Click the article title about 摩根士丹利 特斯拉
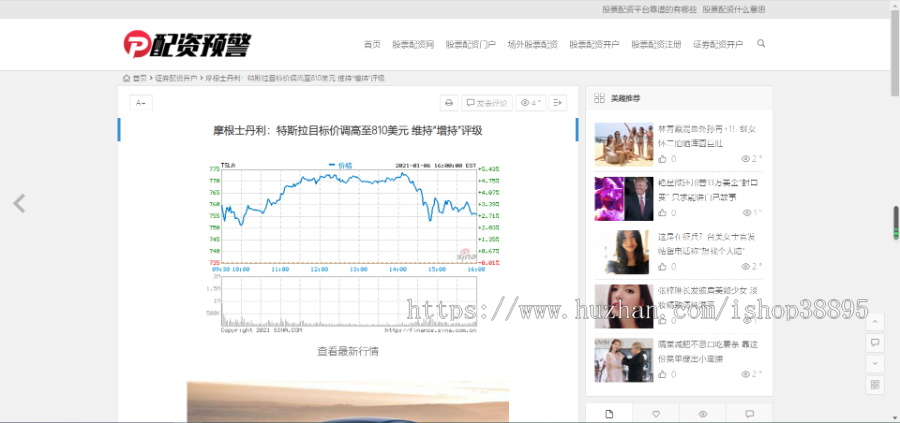This screenshot has width=900, height=423. coord(348,131)
